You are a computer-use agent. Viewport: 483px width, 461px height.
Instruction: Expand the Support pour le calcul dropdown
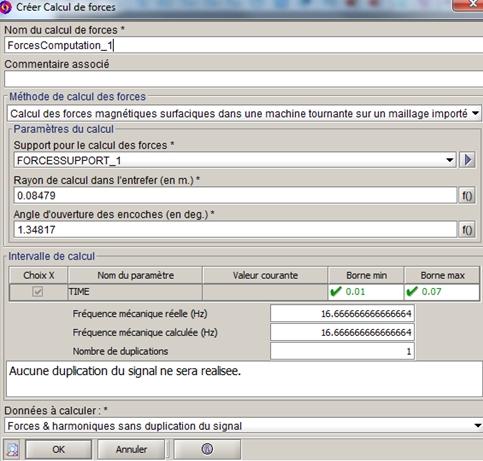click(x=235, y=160)
